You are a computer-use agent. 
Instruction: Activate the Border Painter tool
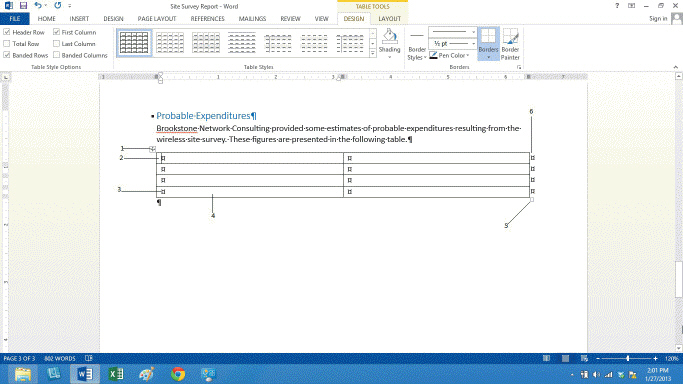pos(510,44)
